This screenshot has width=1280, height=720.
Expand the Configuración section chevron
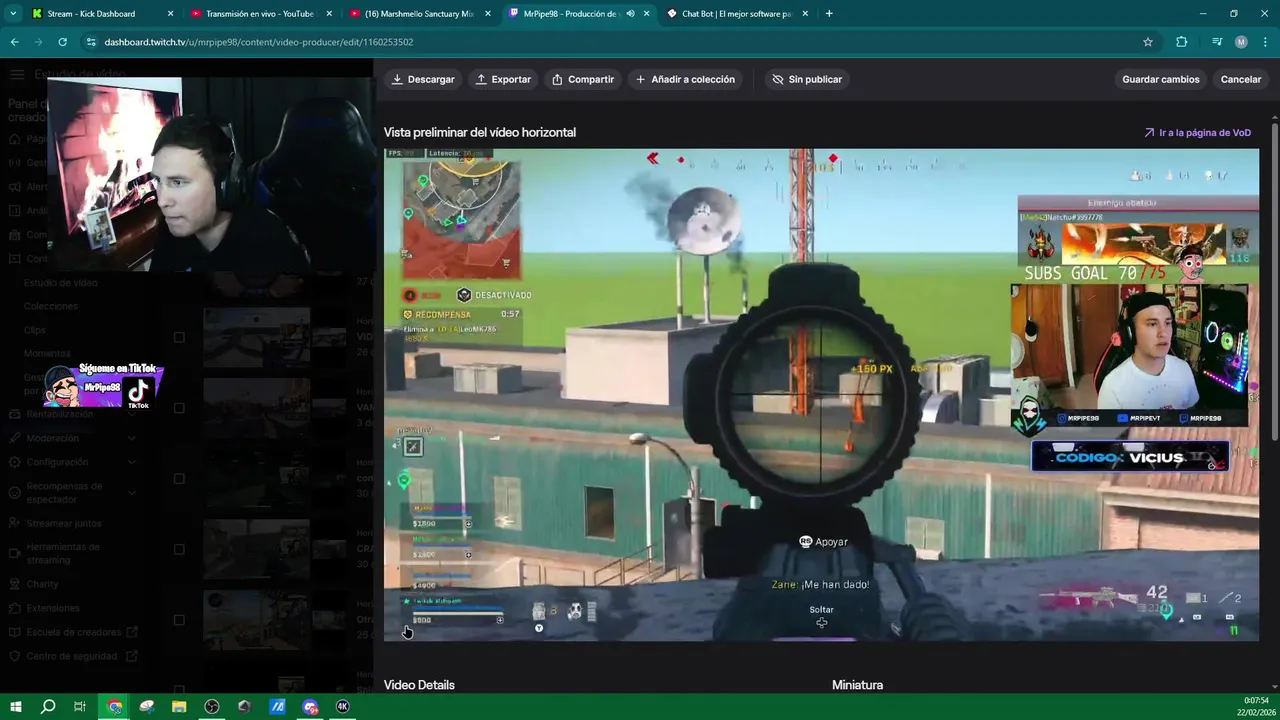tap(132, 462)
